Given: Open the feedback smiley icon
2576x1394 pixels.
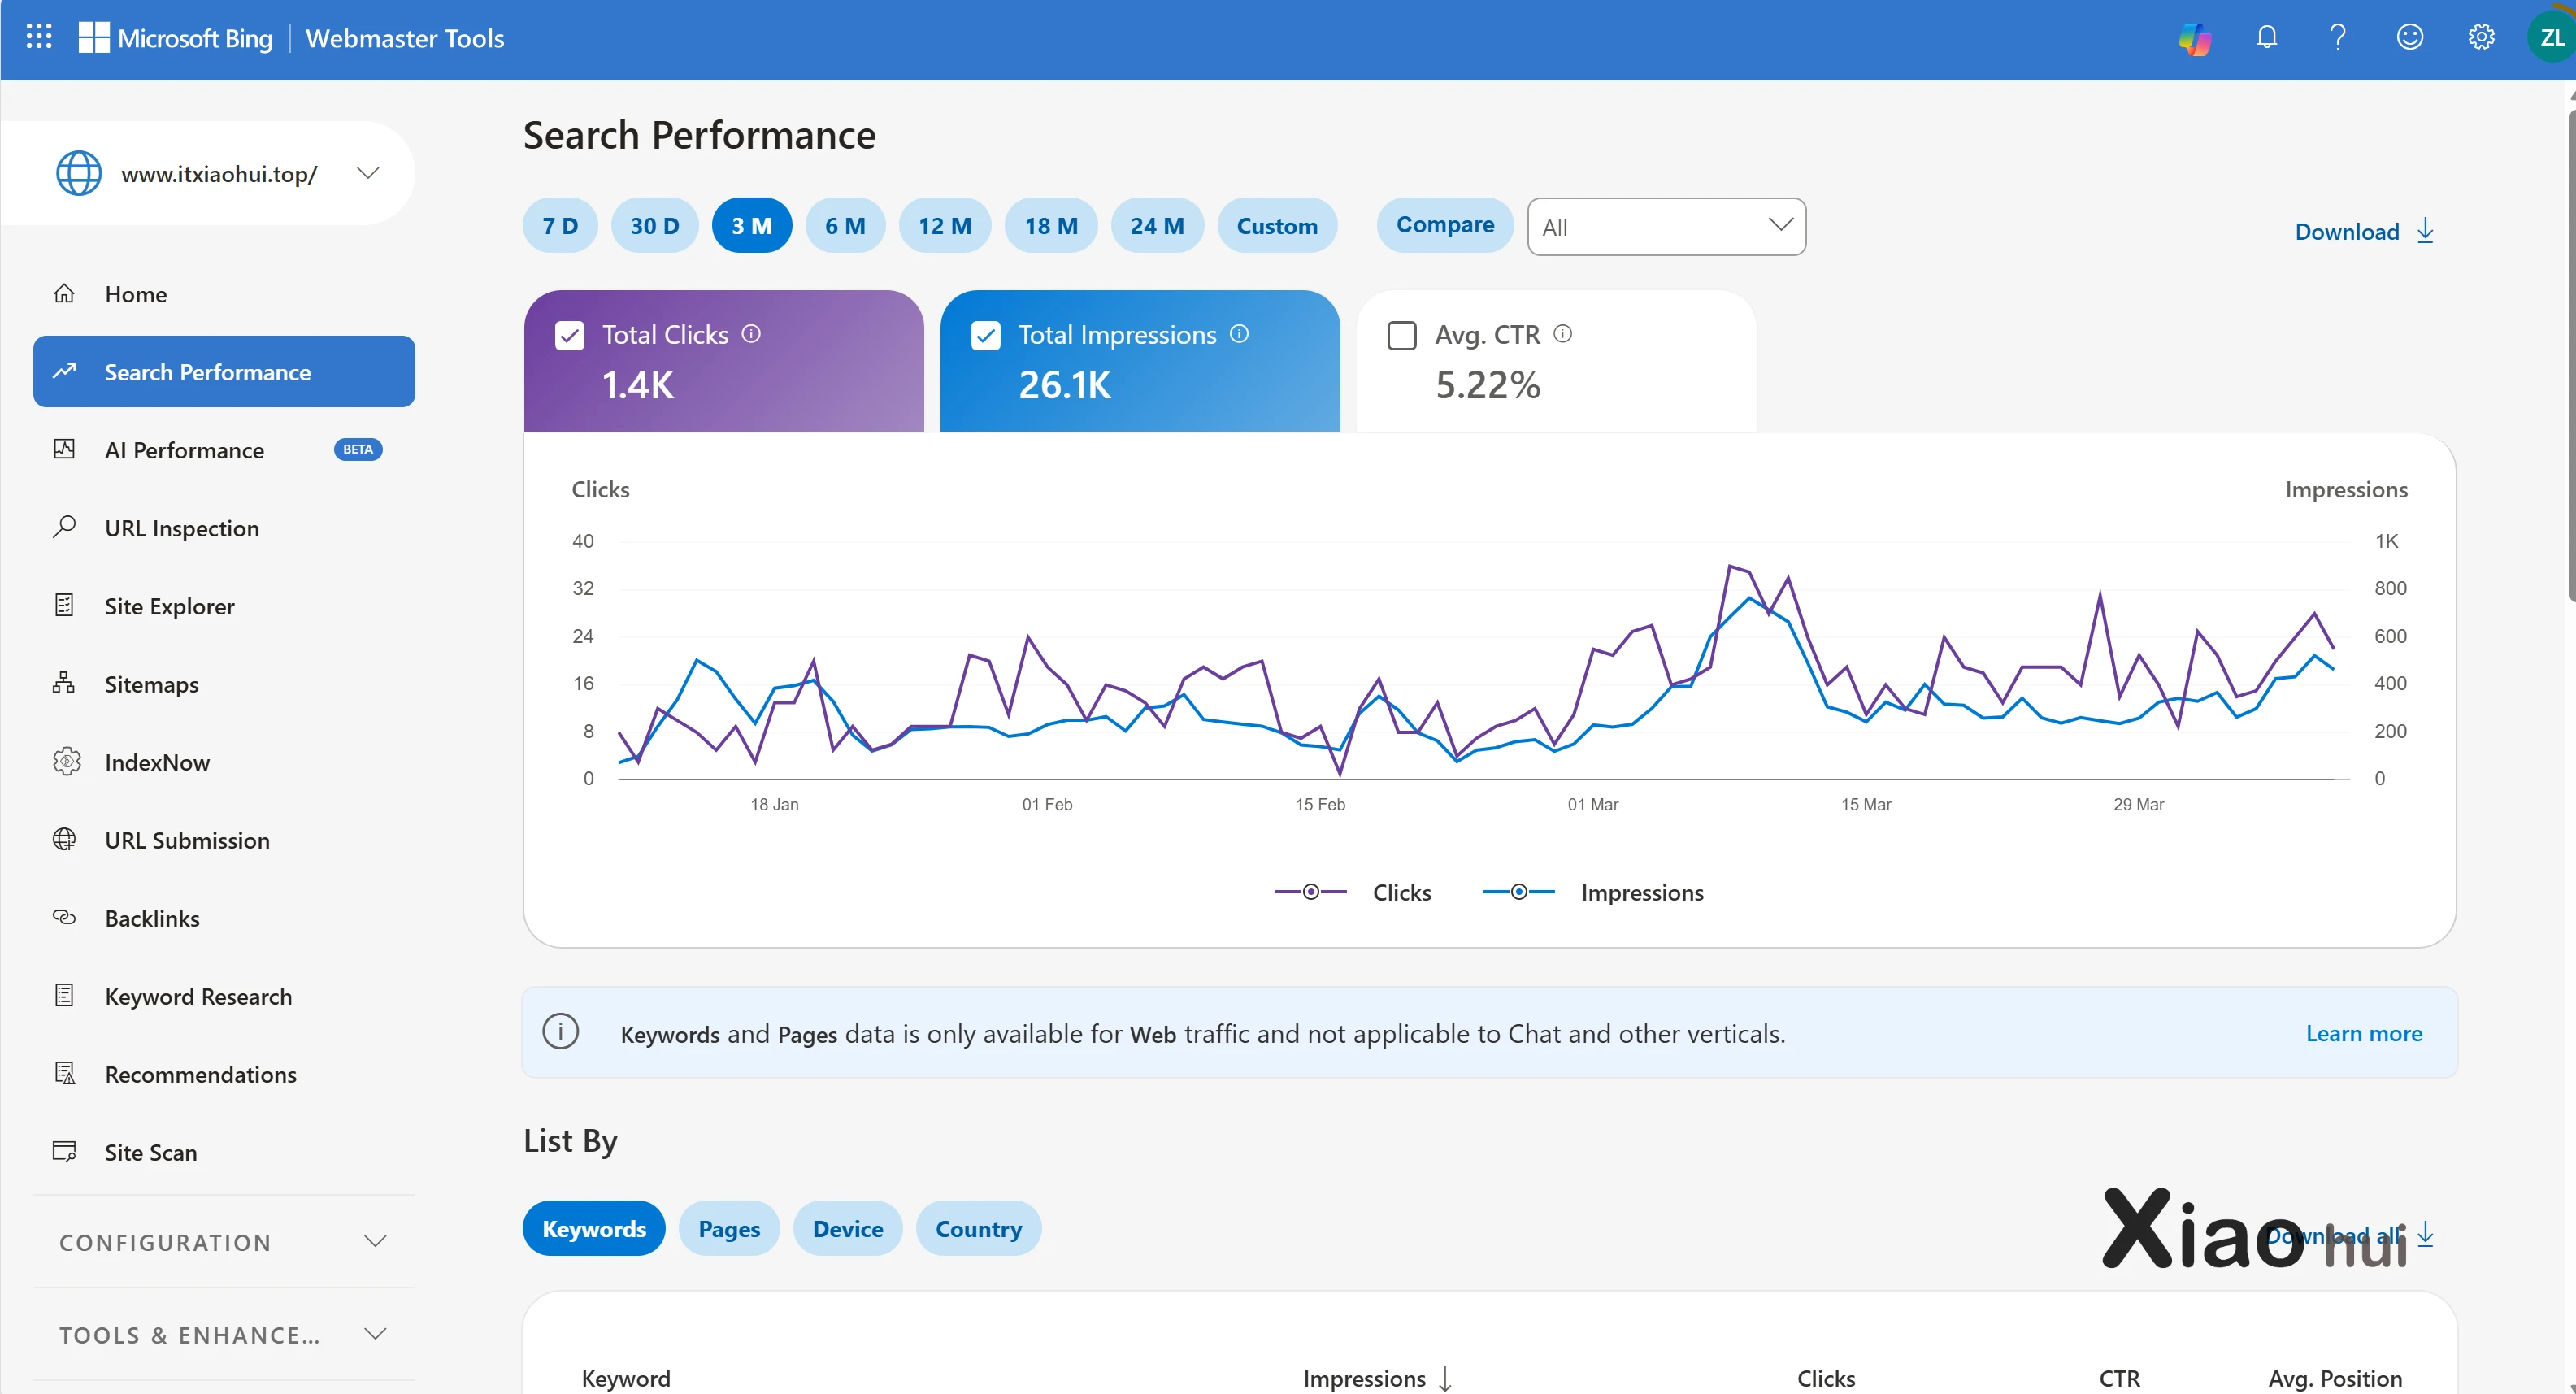Looking at the screenshot, I should 2409,38.
